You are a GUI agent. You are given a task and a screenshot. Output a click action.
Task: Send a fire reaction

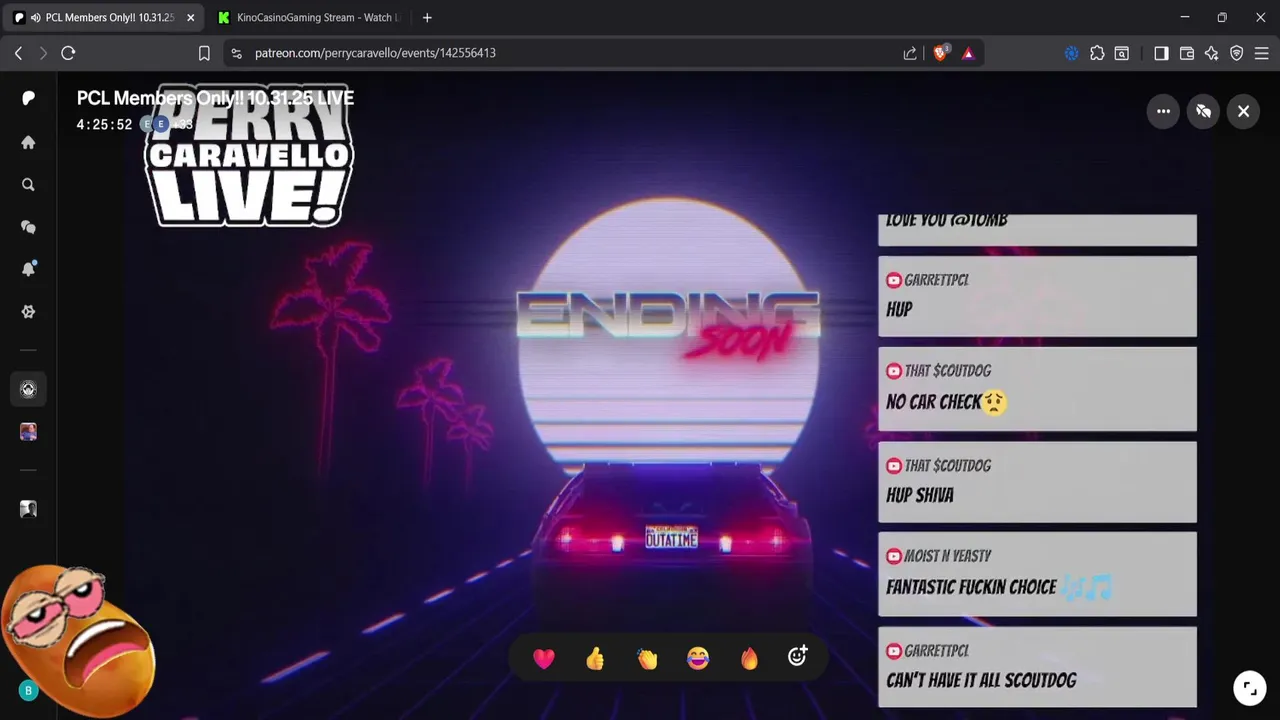pos(749,658)
